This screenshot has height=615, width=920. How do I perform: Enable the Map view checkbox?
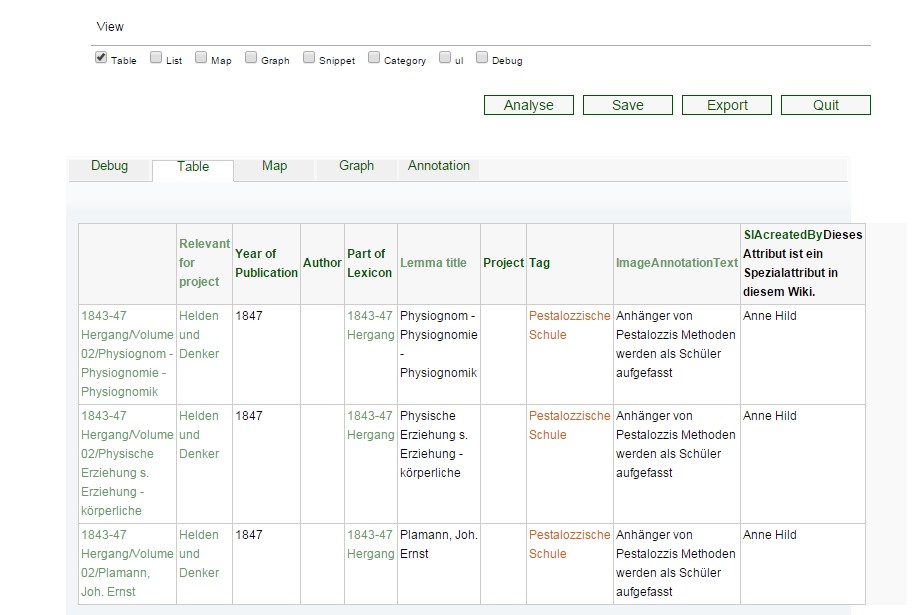pyautogui.click(x=201, y=57)
